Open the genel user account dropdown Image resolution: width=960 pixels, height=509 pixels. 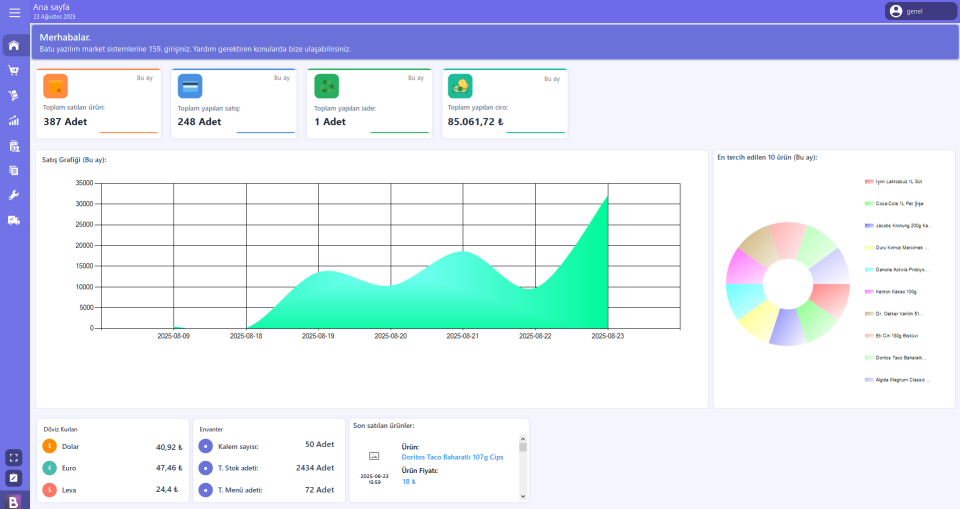(x=921, y=11)
